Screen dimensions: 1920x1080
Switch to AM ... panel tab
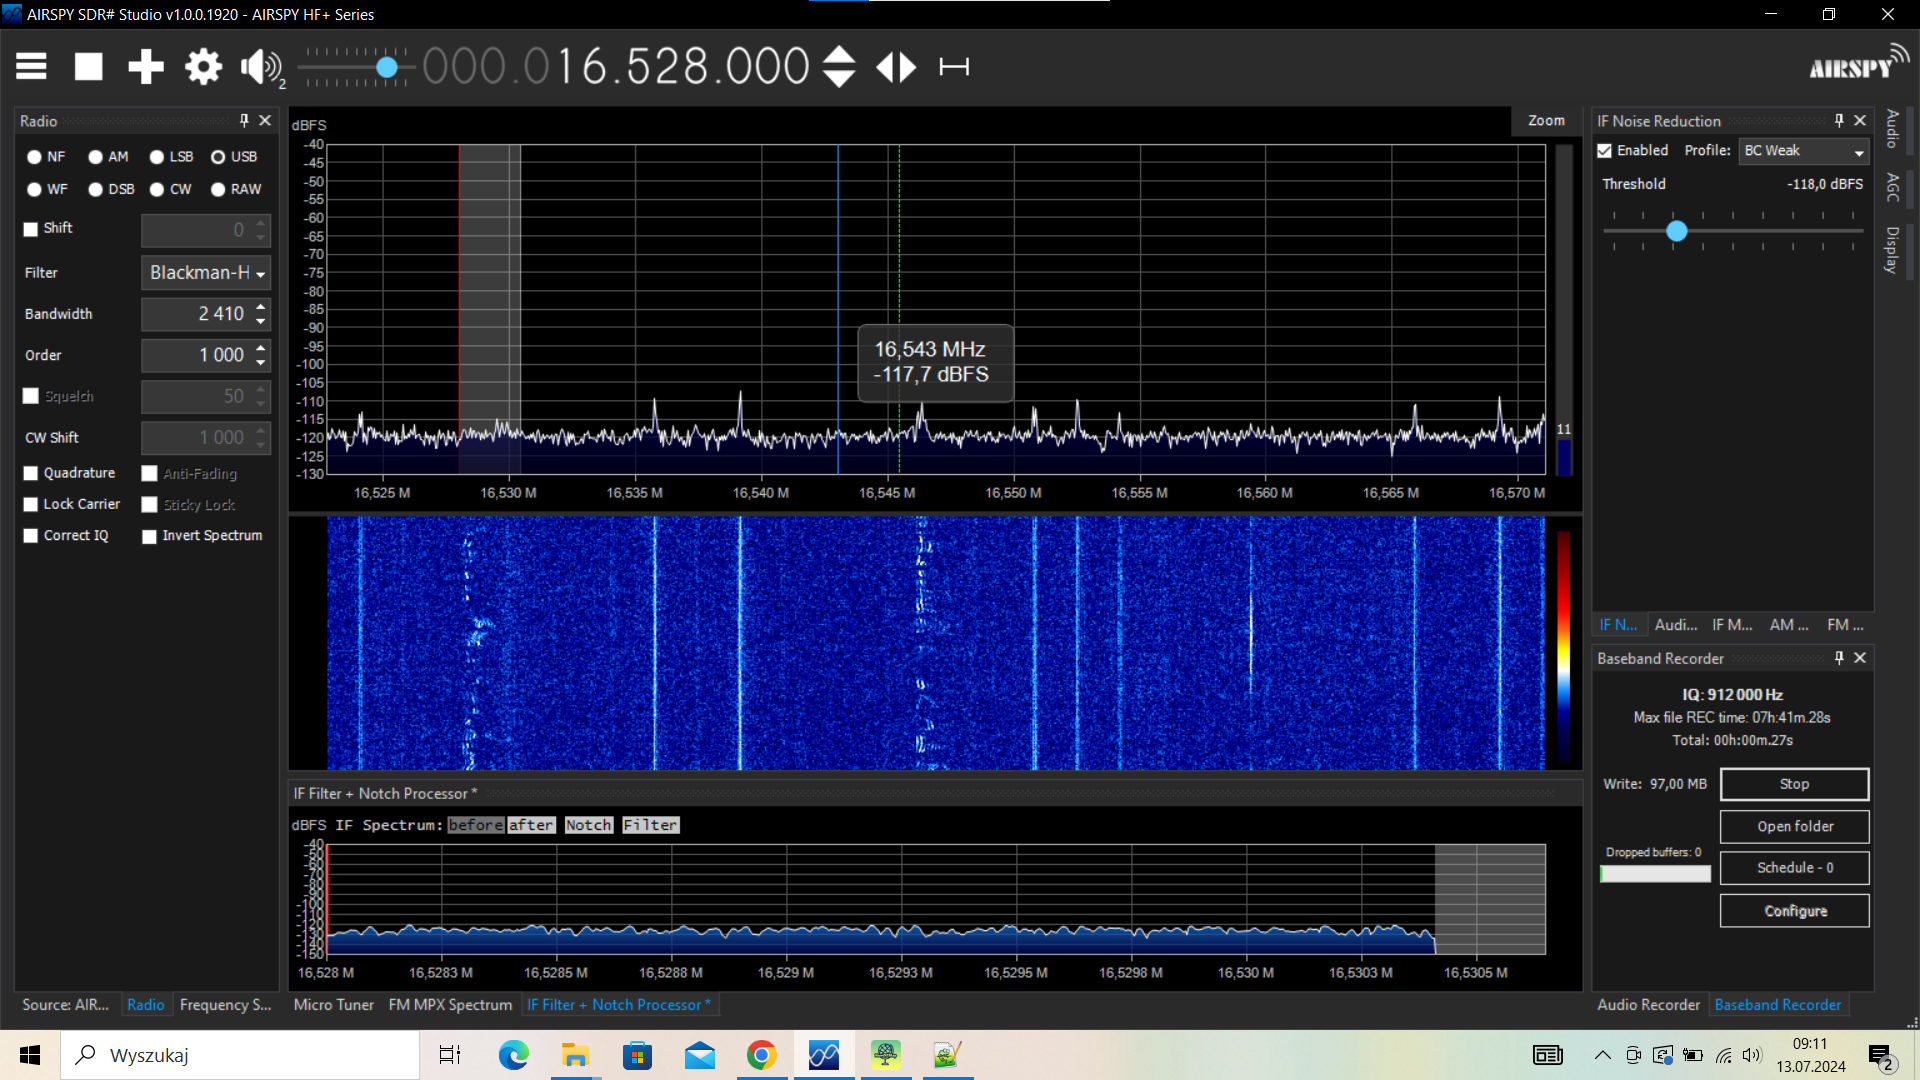(1789, 625)
